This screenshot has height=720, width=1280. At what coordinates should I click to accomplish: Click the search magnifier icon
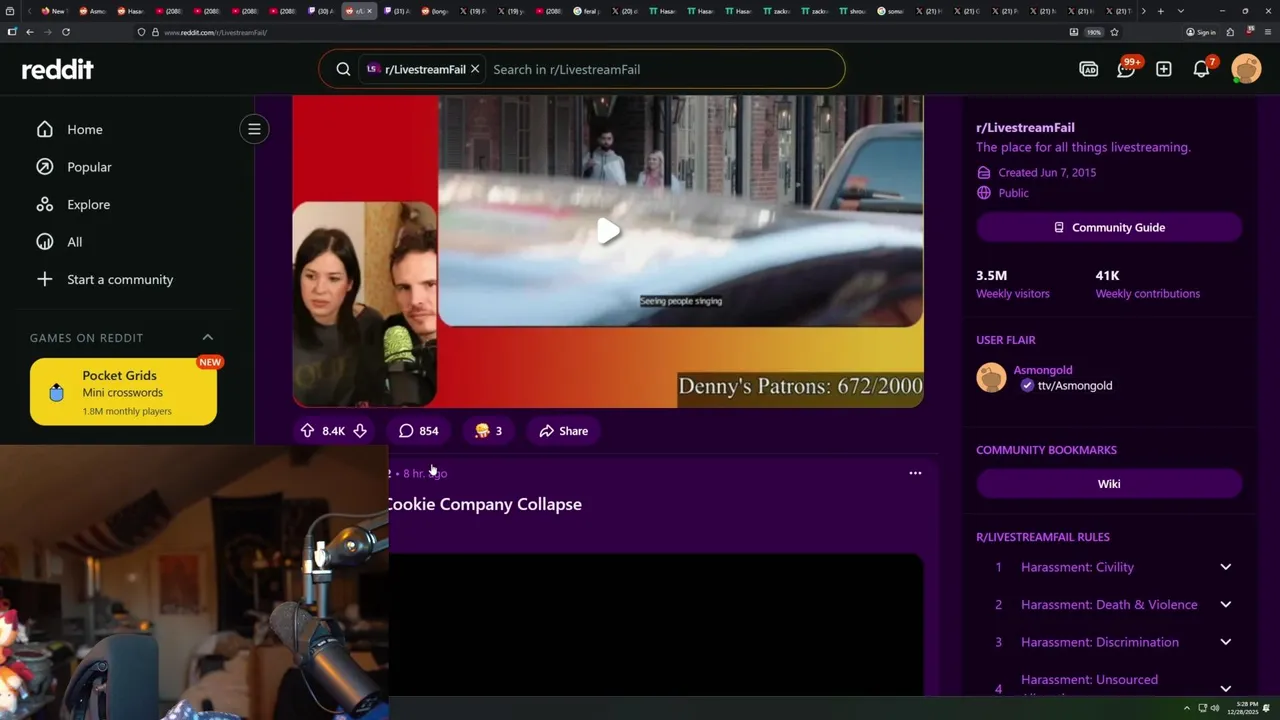(x=343, y=69)
